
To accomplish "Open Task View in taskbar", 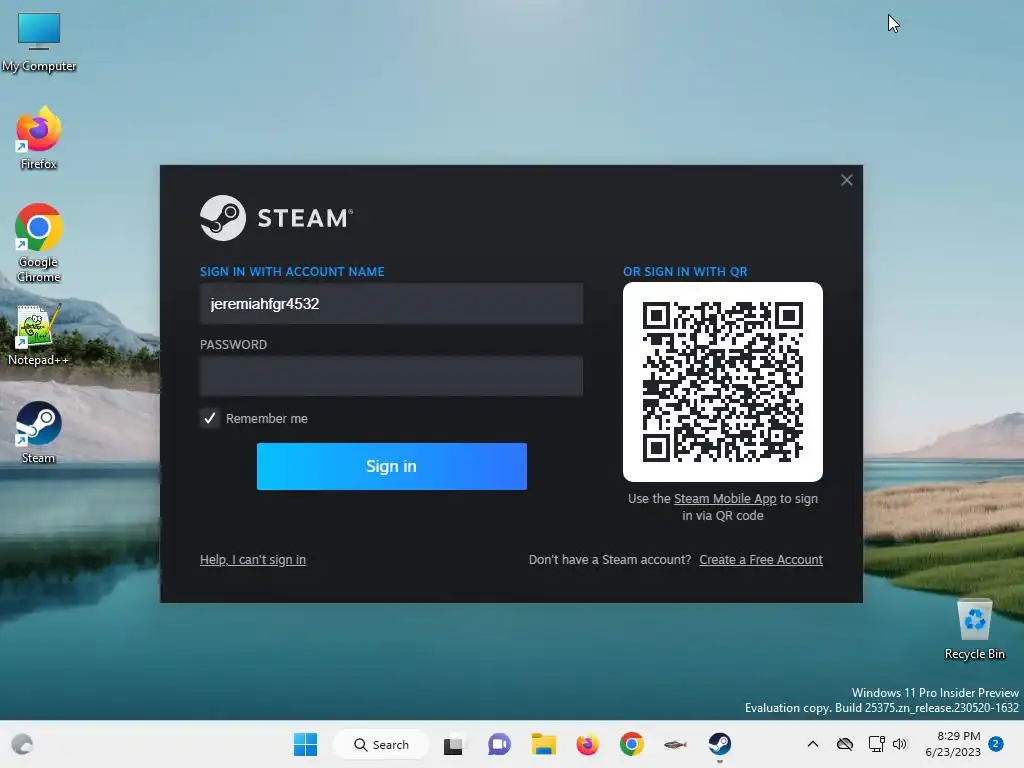I will coord(454,744).
